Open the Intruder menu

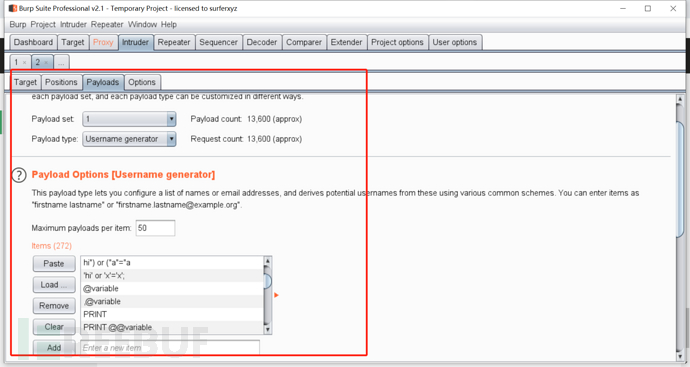coord(73,24)
